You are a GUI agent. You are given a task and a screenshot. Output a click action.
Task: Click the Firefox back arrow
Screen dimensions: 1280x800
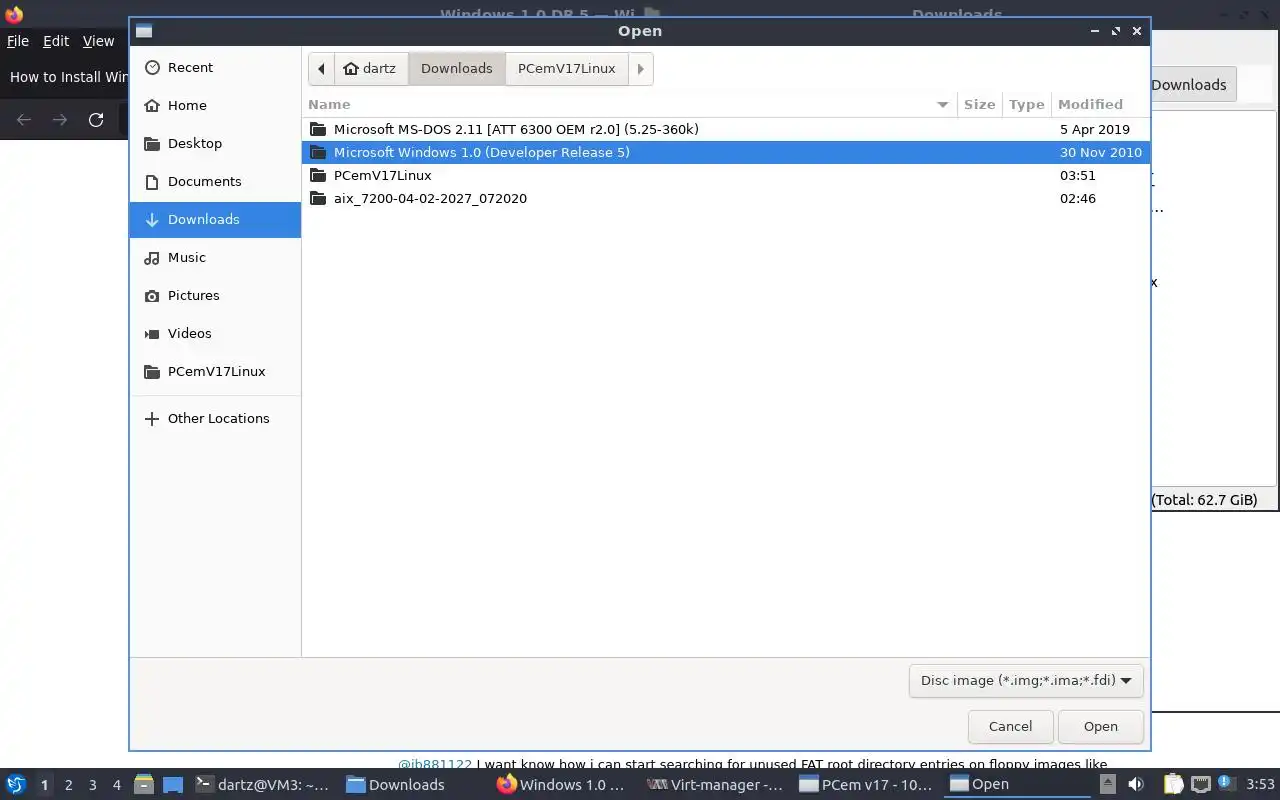24,120
